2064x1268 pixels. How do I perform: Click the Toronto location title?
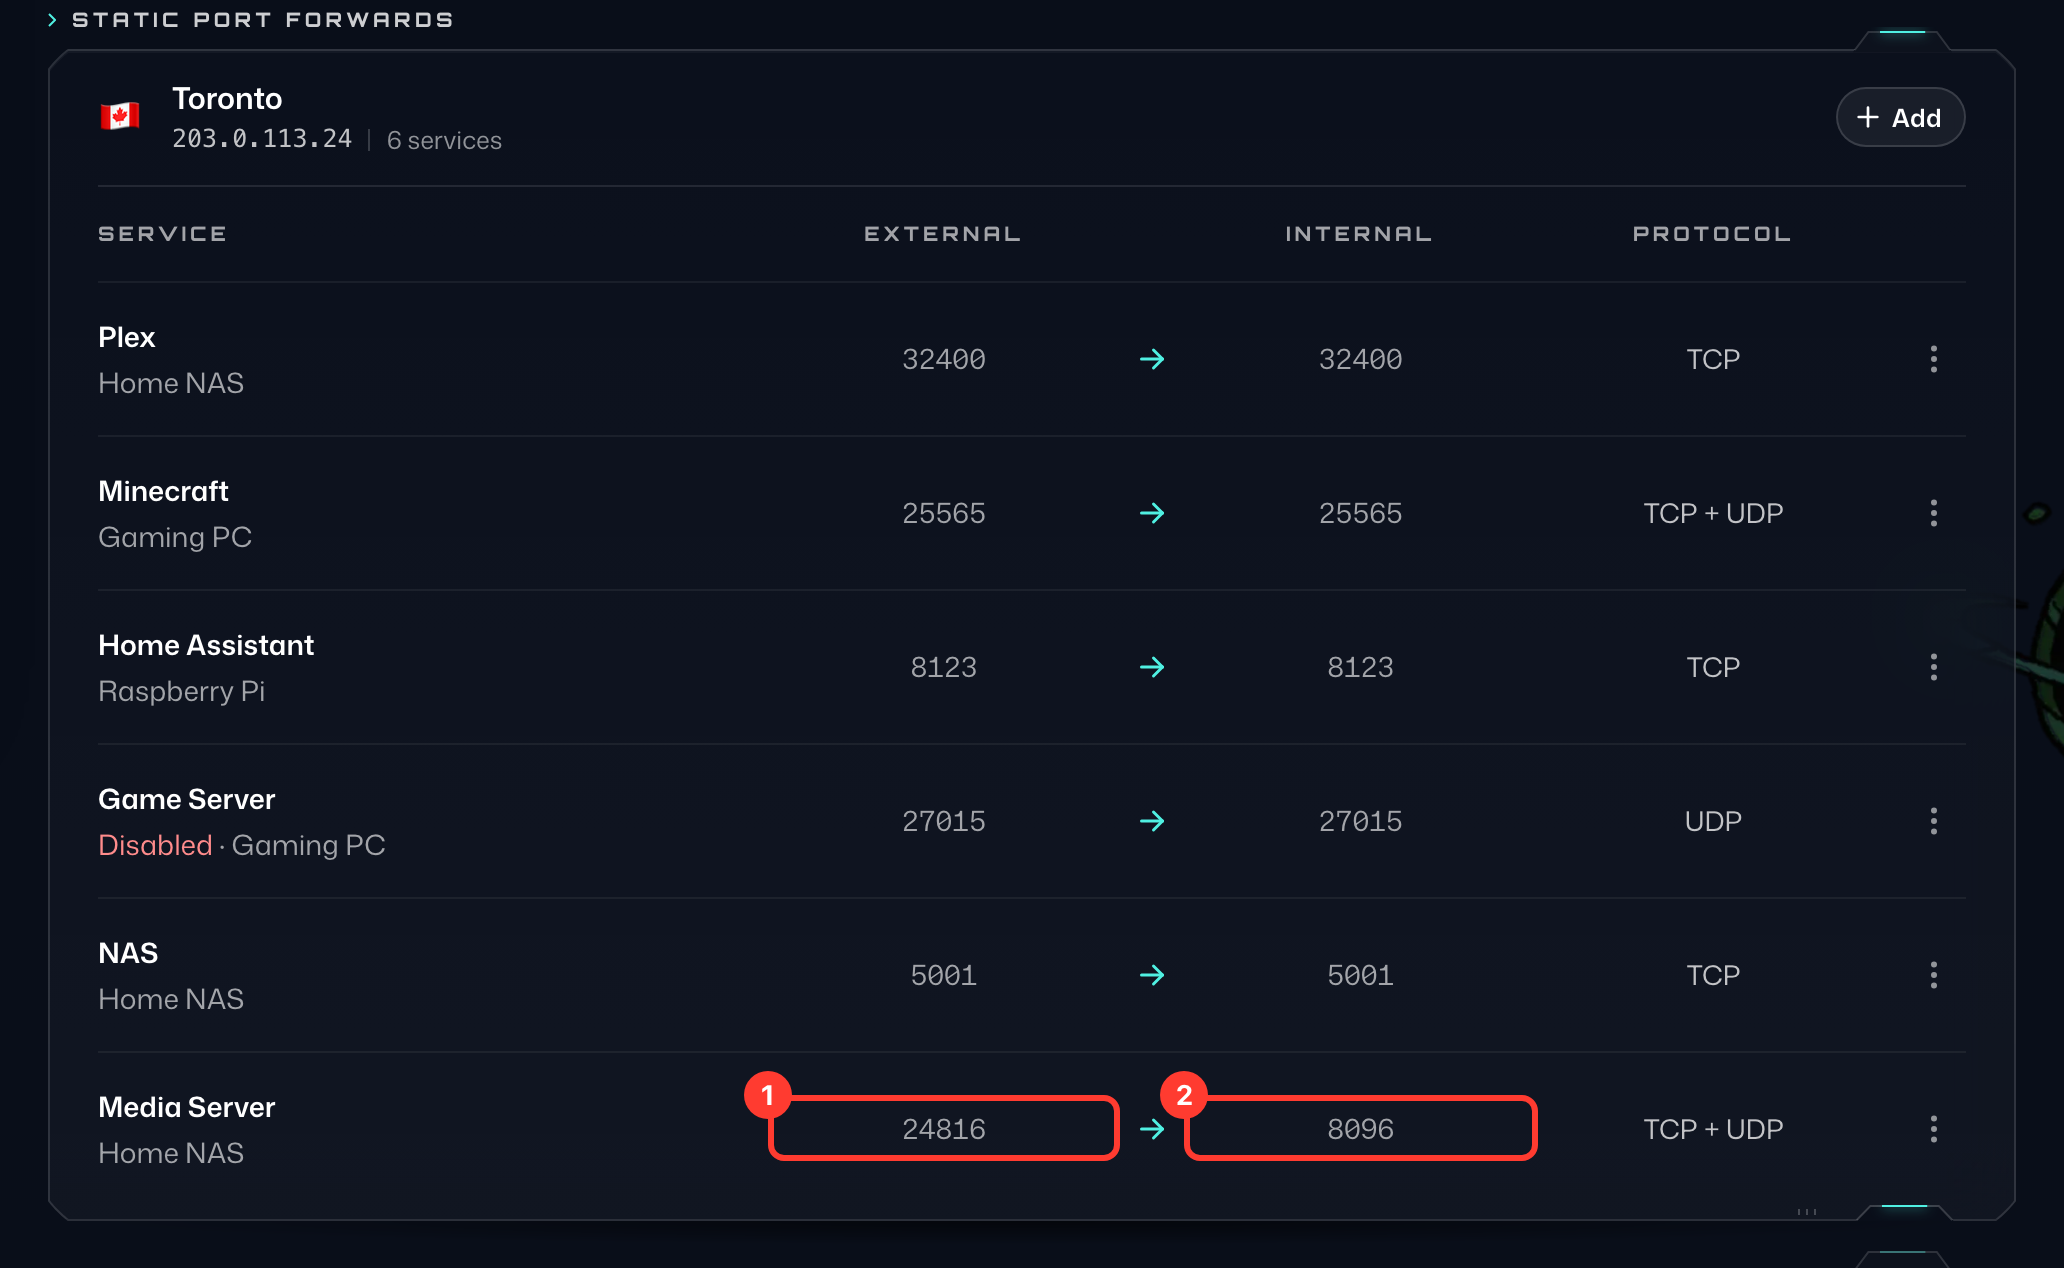tap(227, 99)
